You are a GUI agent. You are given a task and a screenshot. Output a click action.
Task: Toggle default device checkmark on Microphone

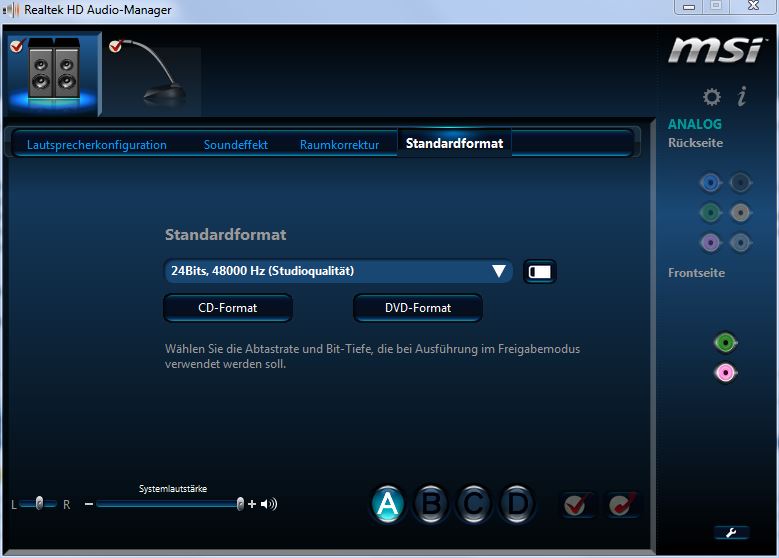coord(116,46)
